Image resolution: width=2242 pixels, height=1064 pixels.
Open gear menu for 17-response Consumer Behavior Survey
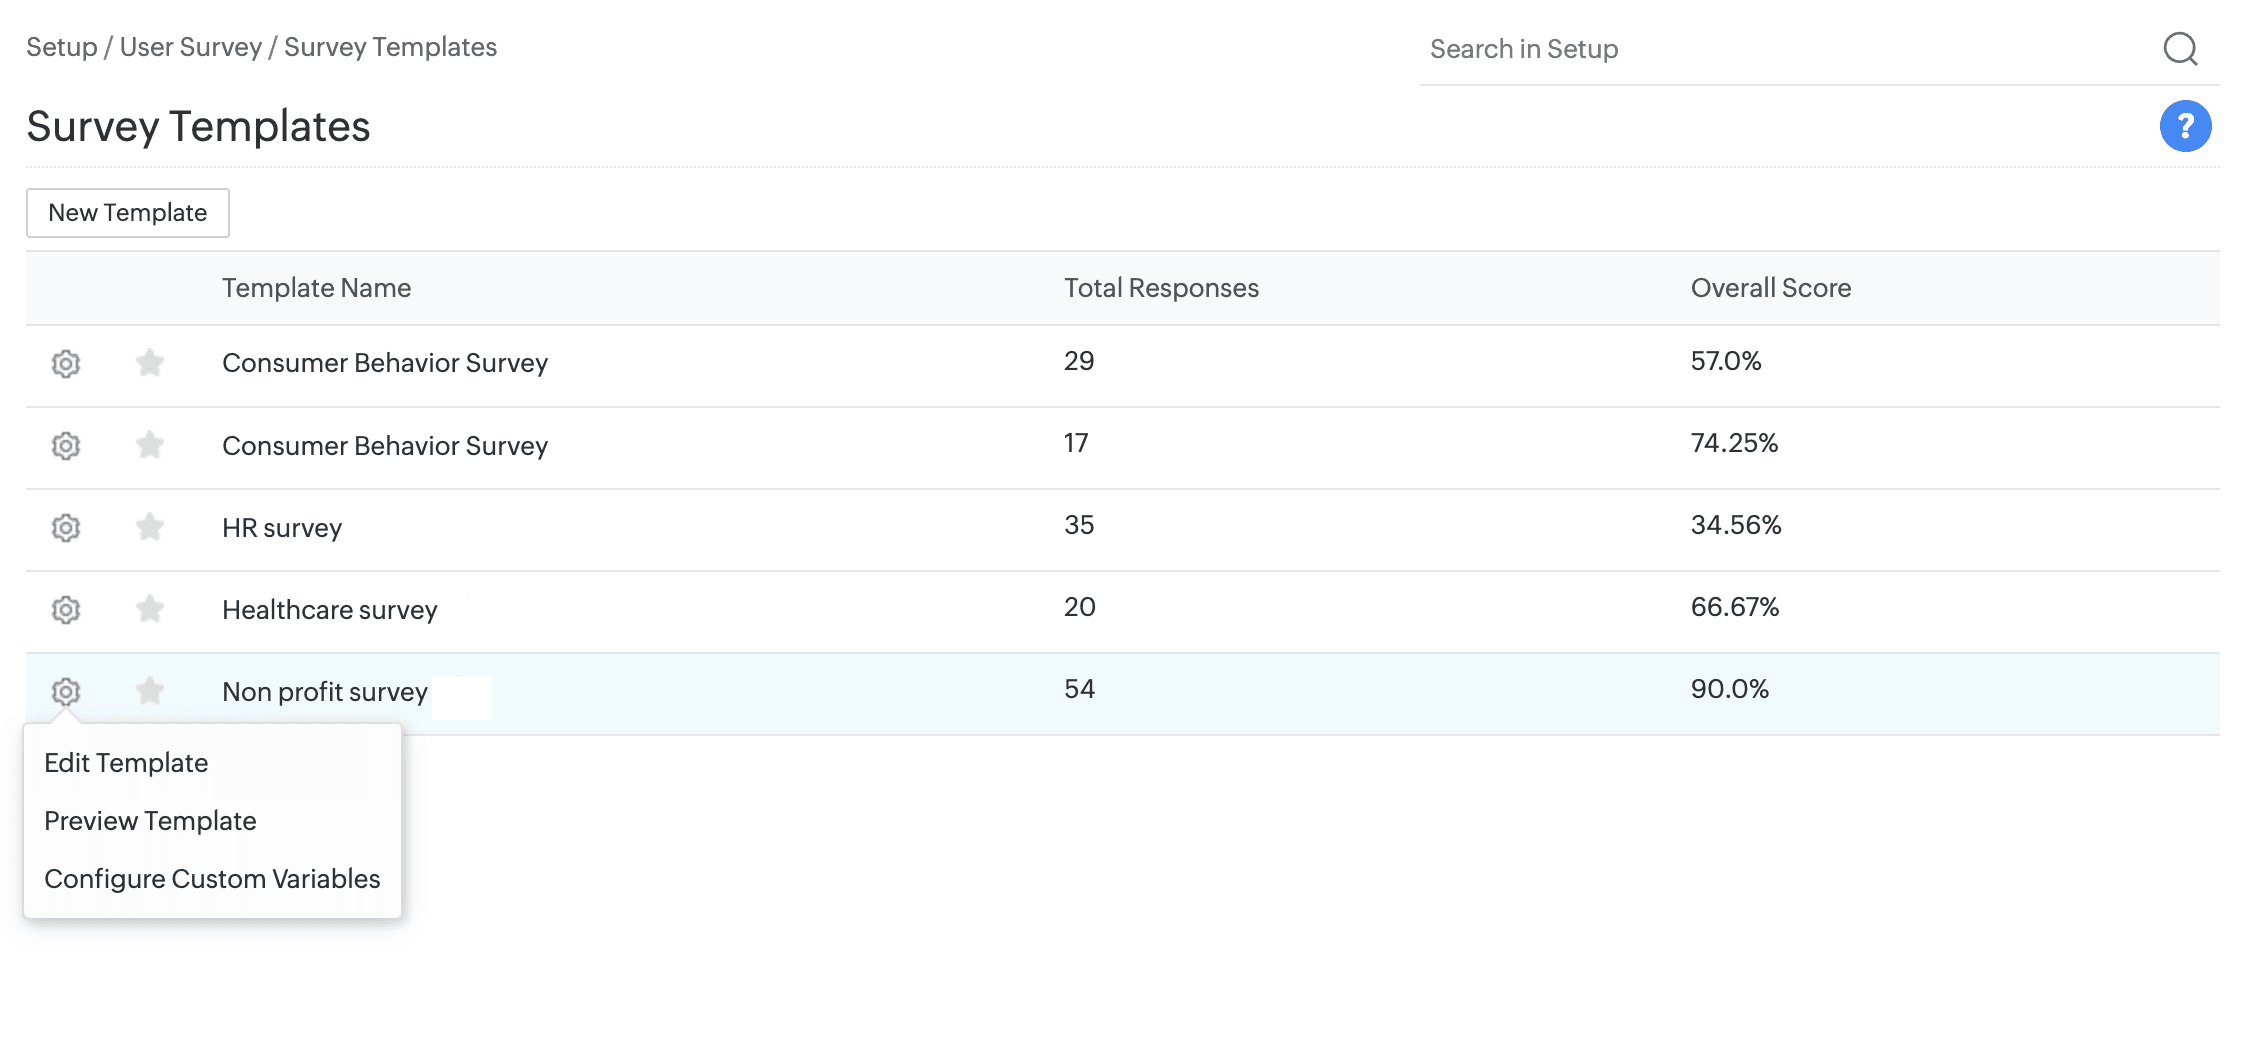pyautogui.click(x=66, y=445)
